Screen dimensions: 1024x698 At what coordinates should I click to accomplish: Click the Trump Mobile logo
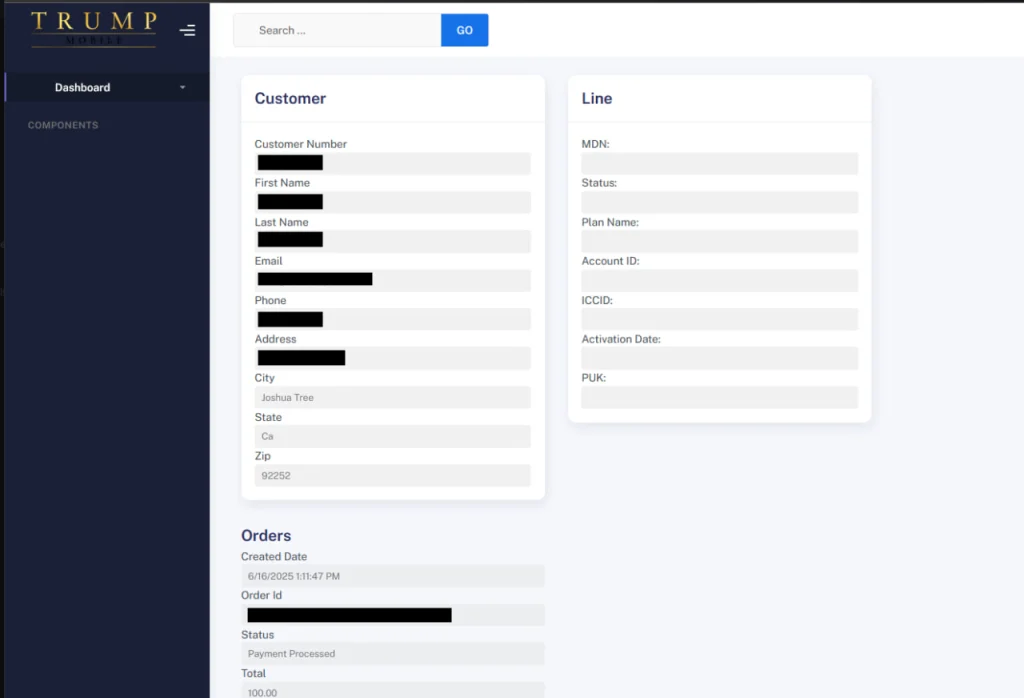point(94,29)
